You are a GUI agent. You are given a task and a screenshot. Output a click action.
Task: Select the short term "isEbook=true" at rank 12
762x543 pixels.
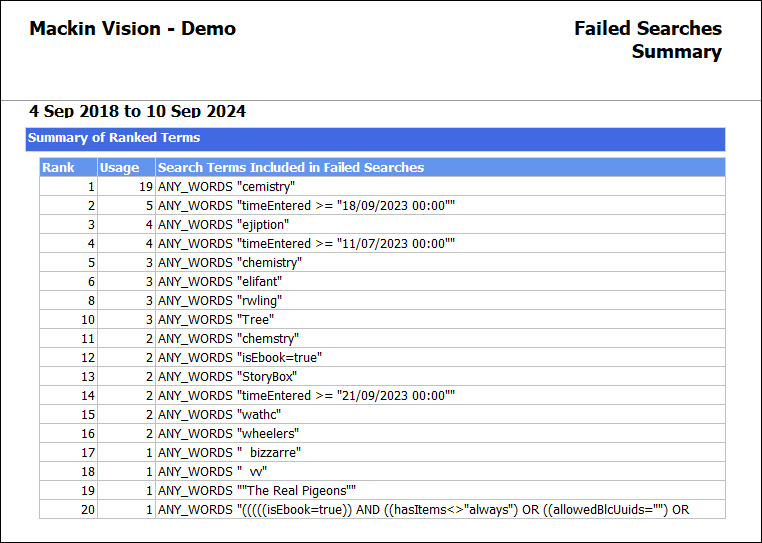240,357
